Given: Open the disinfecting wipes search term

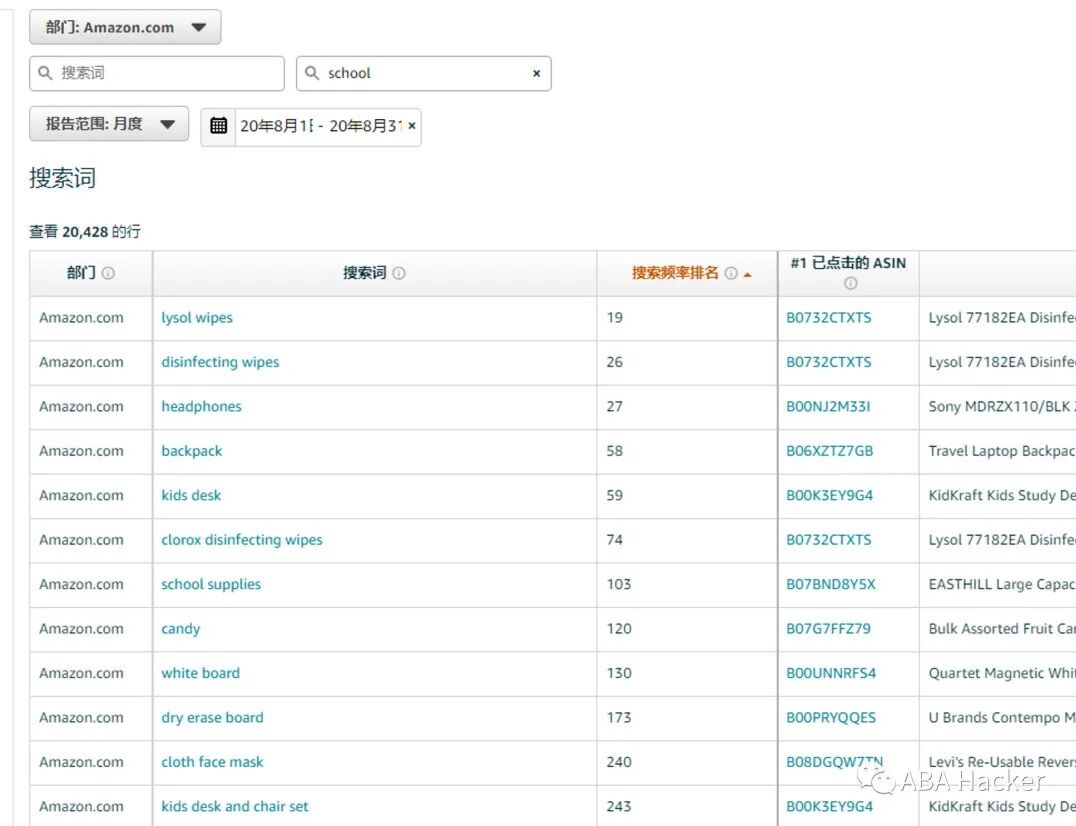Looking at the screenshot, I should coord(220,362).
